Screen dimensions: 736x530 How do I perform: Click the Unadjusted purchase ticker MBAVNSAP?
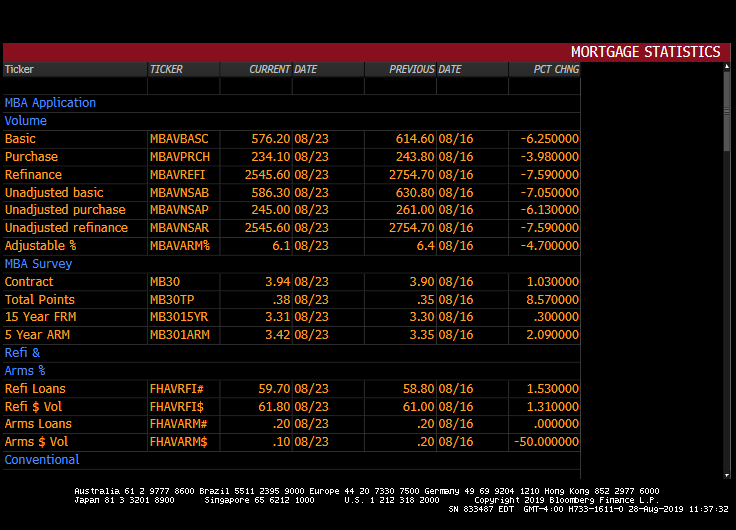[179, 210]
